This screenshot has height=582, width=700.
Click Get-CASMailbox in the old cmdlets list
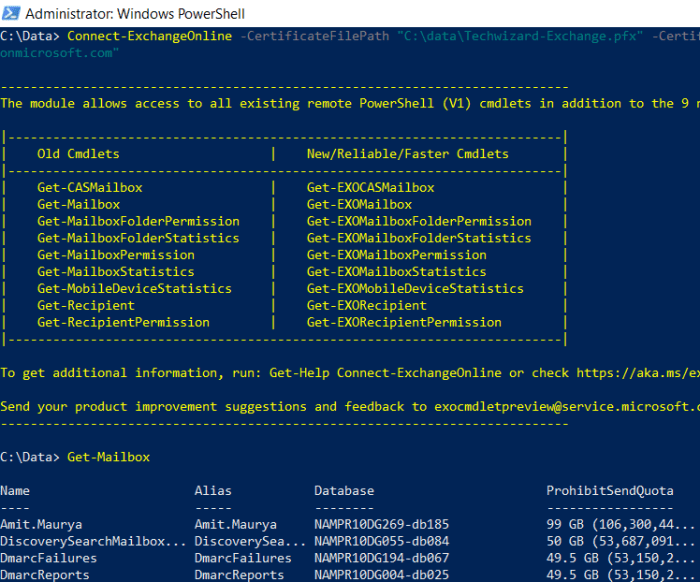[x=90, y=187]
